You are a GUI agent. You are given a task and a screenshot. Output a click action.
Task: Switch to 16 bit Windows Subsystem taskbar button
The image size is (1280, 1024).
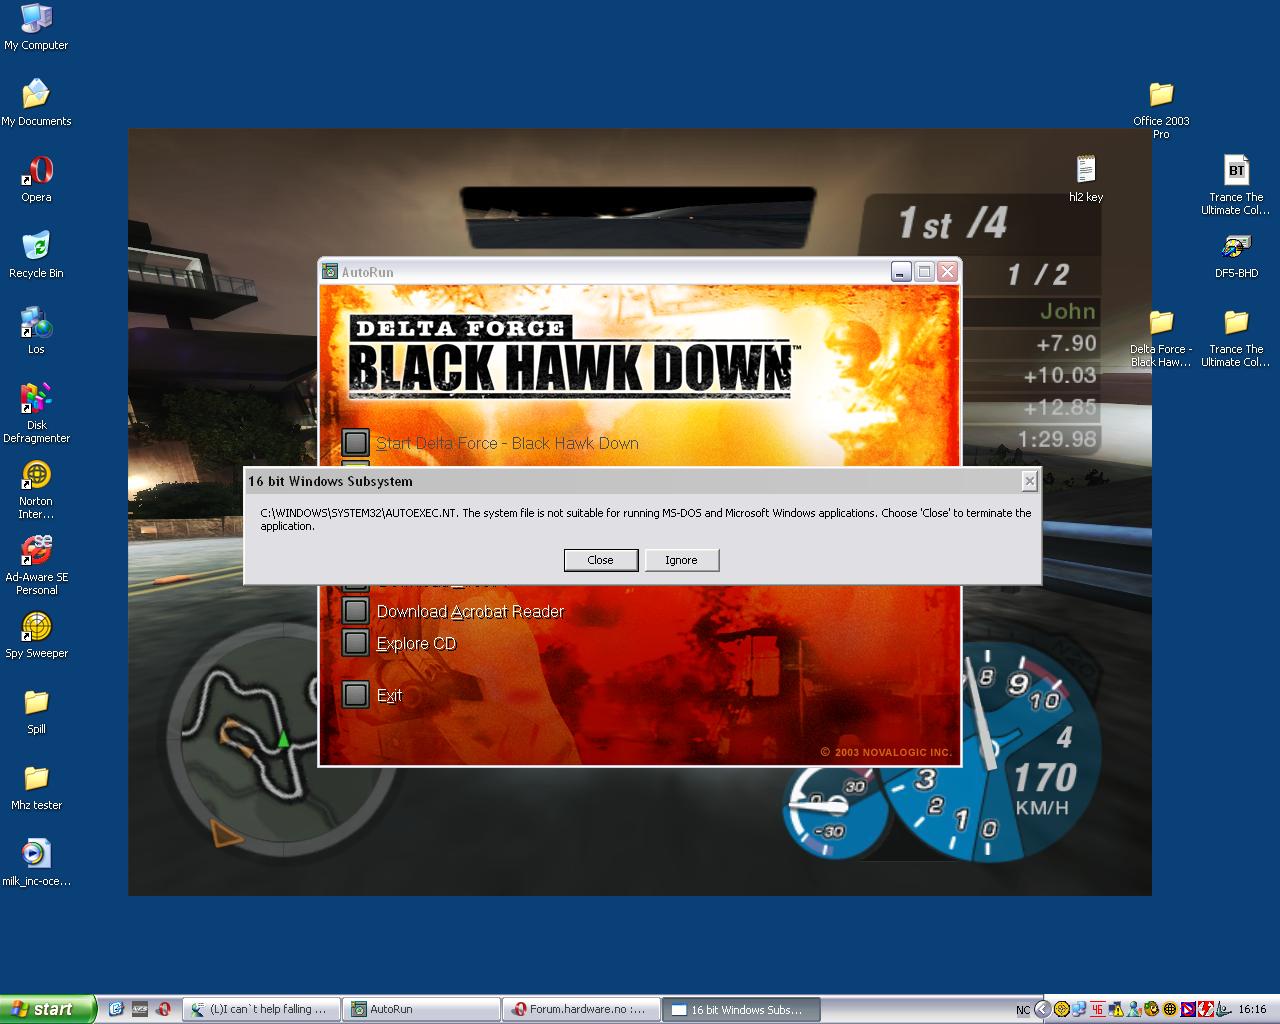(741, 1009)
